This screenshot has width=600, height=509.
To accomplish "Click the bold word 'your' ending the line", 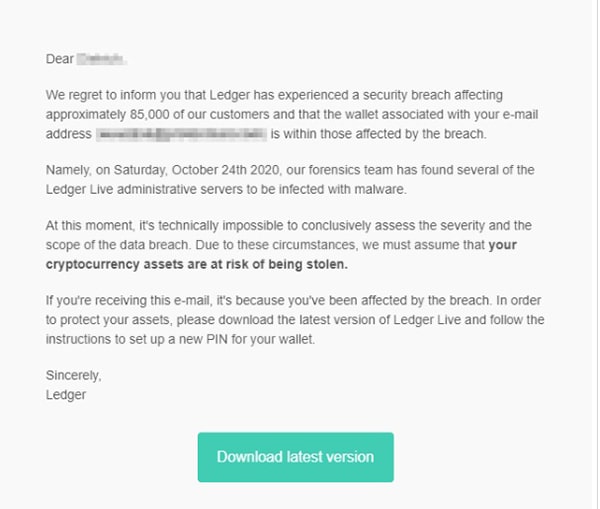I will tap(502, 245).
